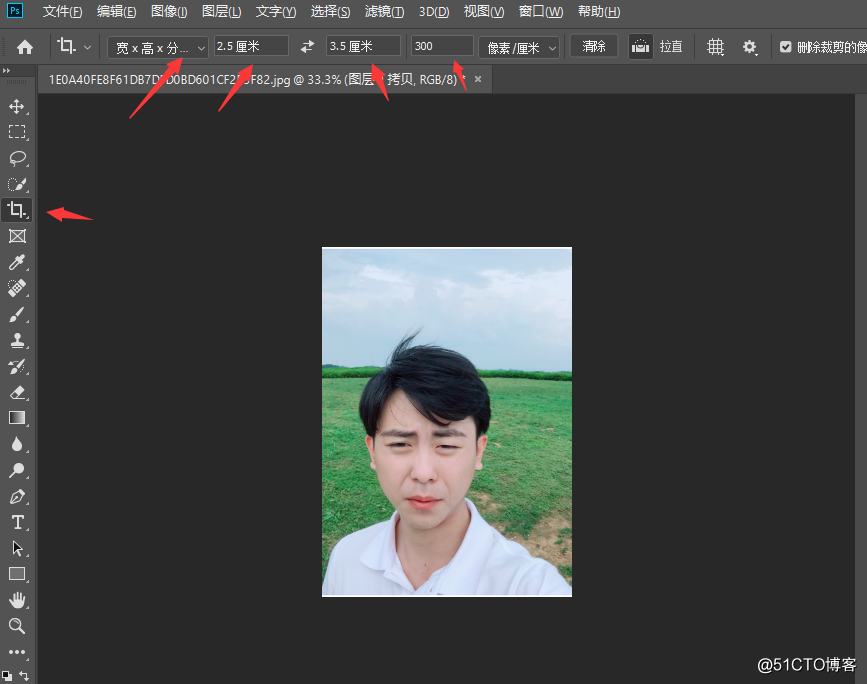Open the aspect ratio preset dropdown

[x=157, y=48]
